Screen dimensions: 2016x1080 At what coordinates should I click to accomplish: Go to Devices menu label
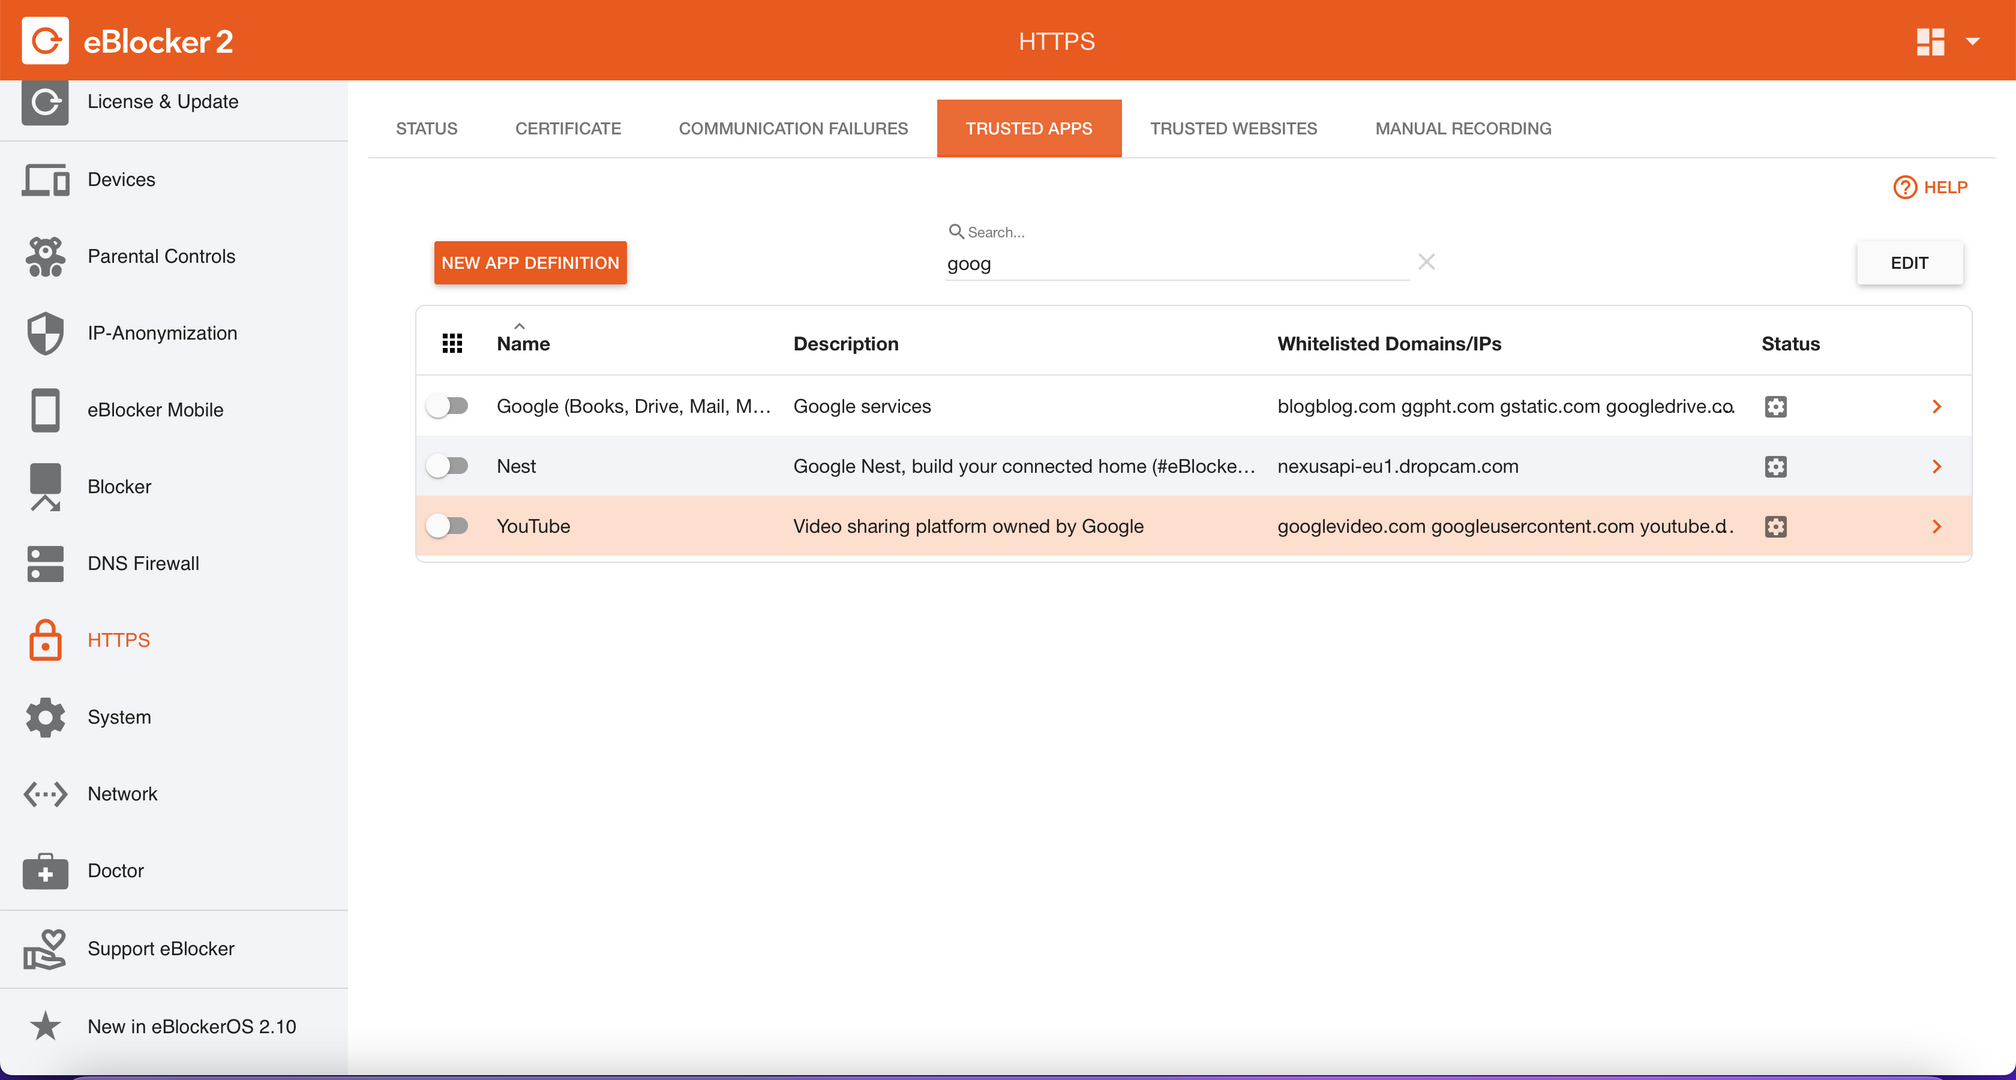pyautogui.click(x=121, y=180)
